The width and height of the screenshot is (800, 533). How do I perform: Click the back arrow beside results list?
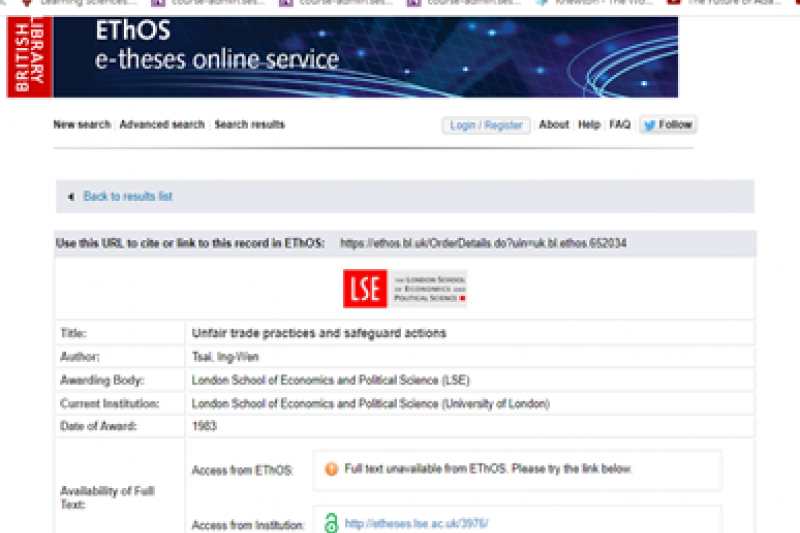click(71, 197)
